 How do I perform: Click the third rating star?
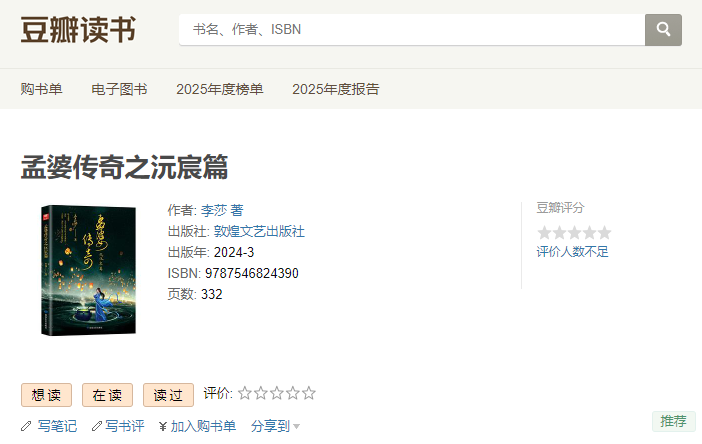point(277,394)
